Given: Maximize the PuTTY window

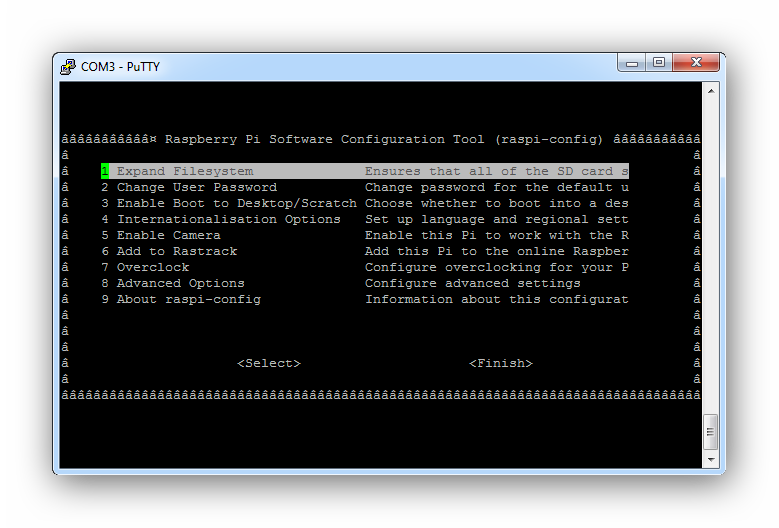Looking at the screenshot, I should point(658,63).
